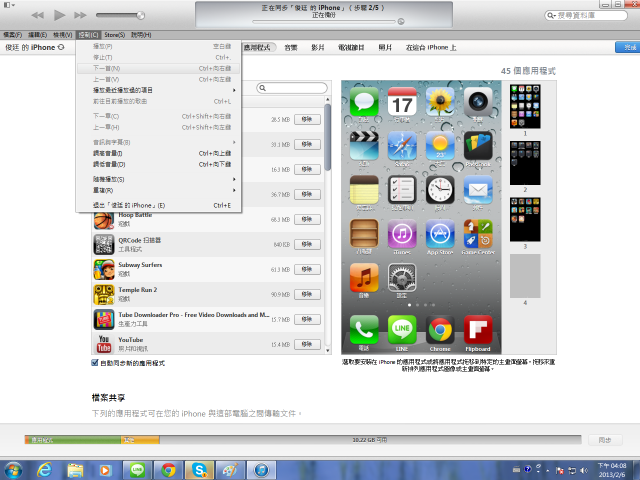The height and width of the screenshot is (480, 640).
Task: Click the remove button for Temple Run 2
Action: (x=307, y=294)
